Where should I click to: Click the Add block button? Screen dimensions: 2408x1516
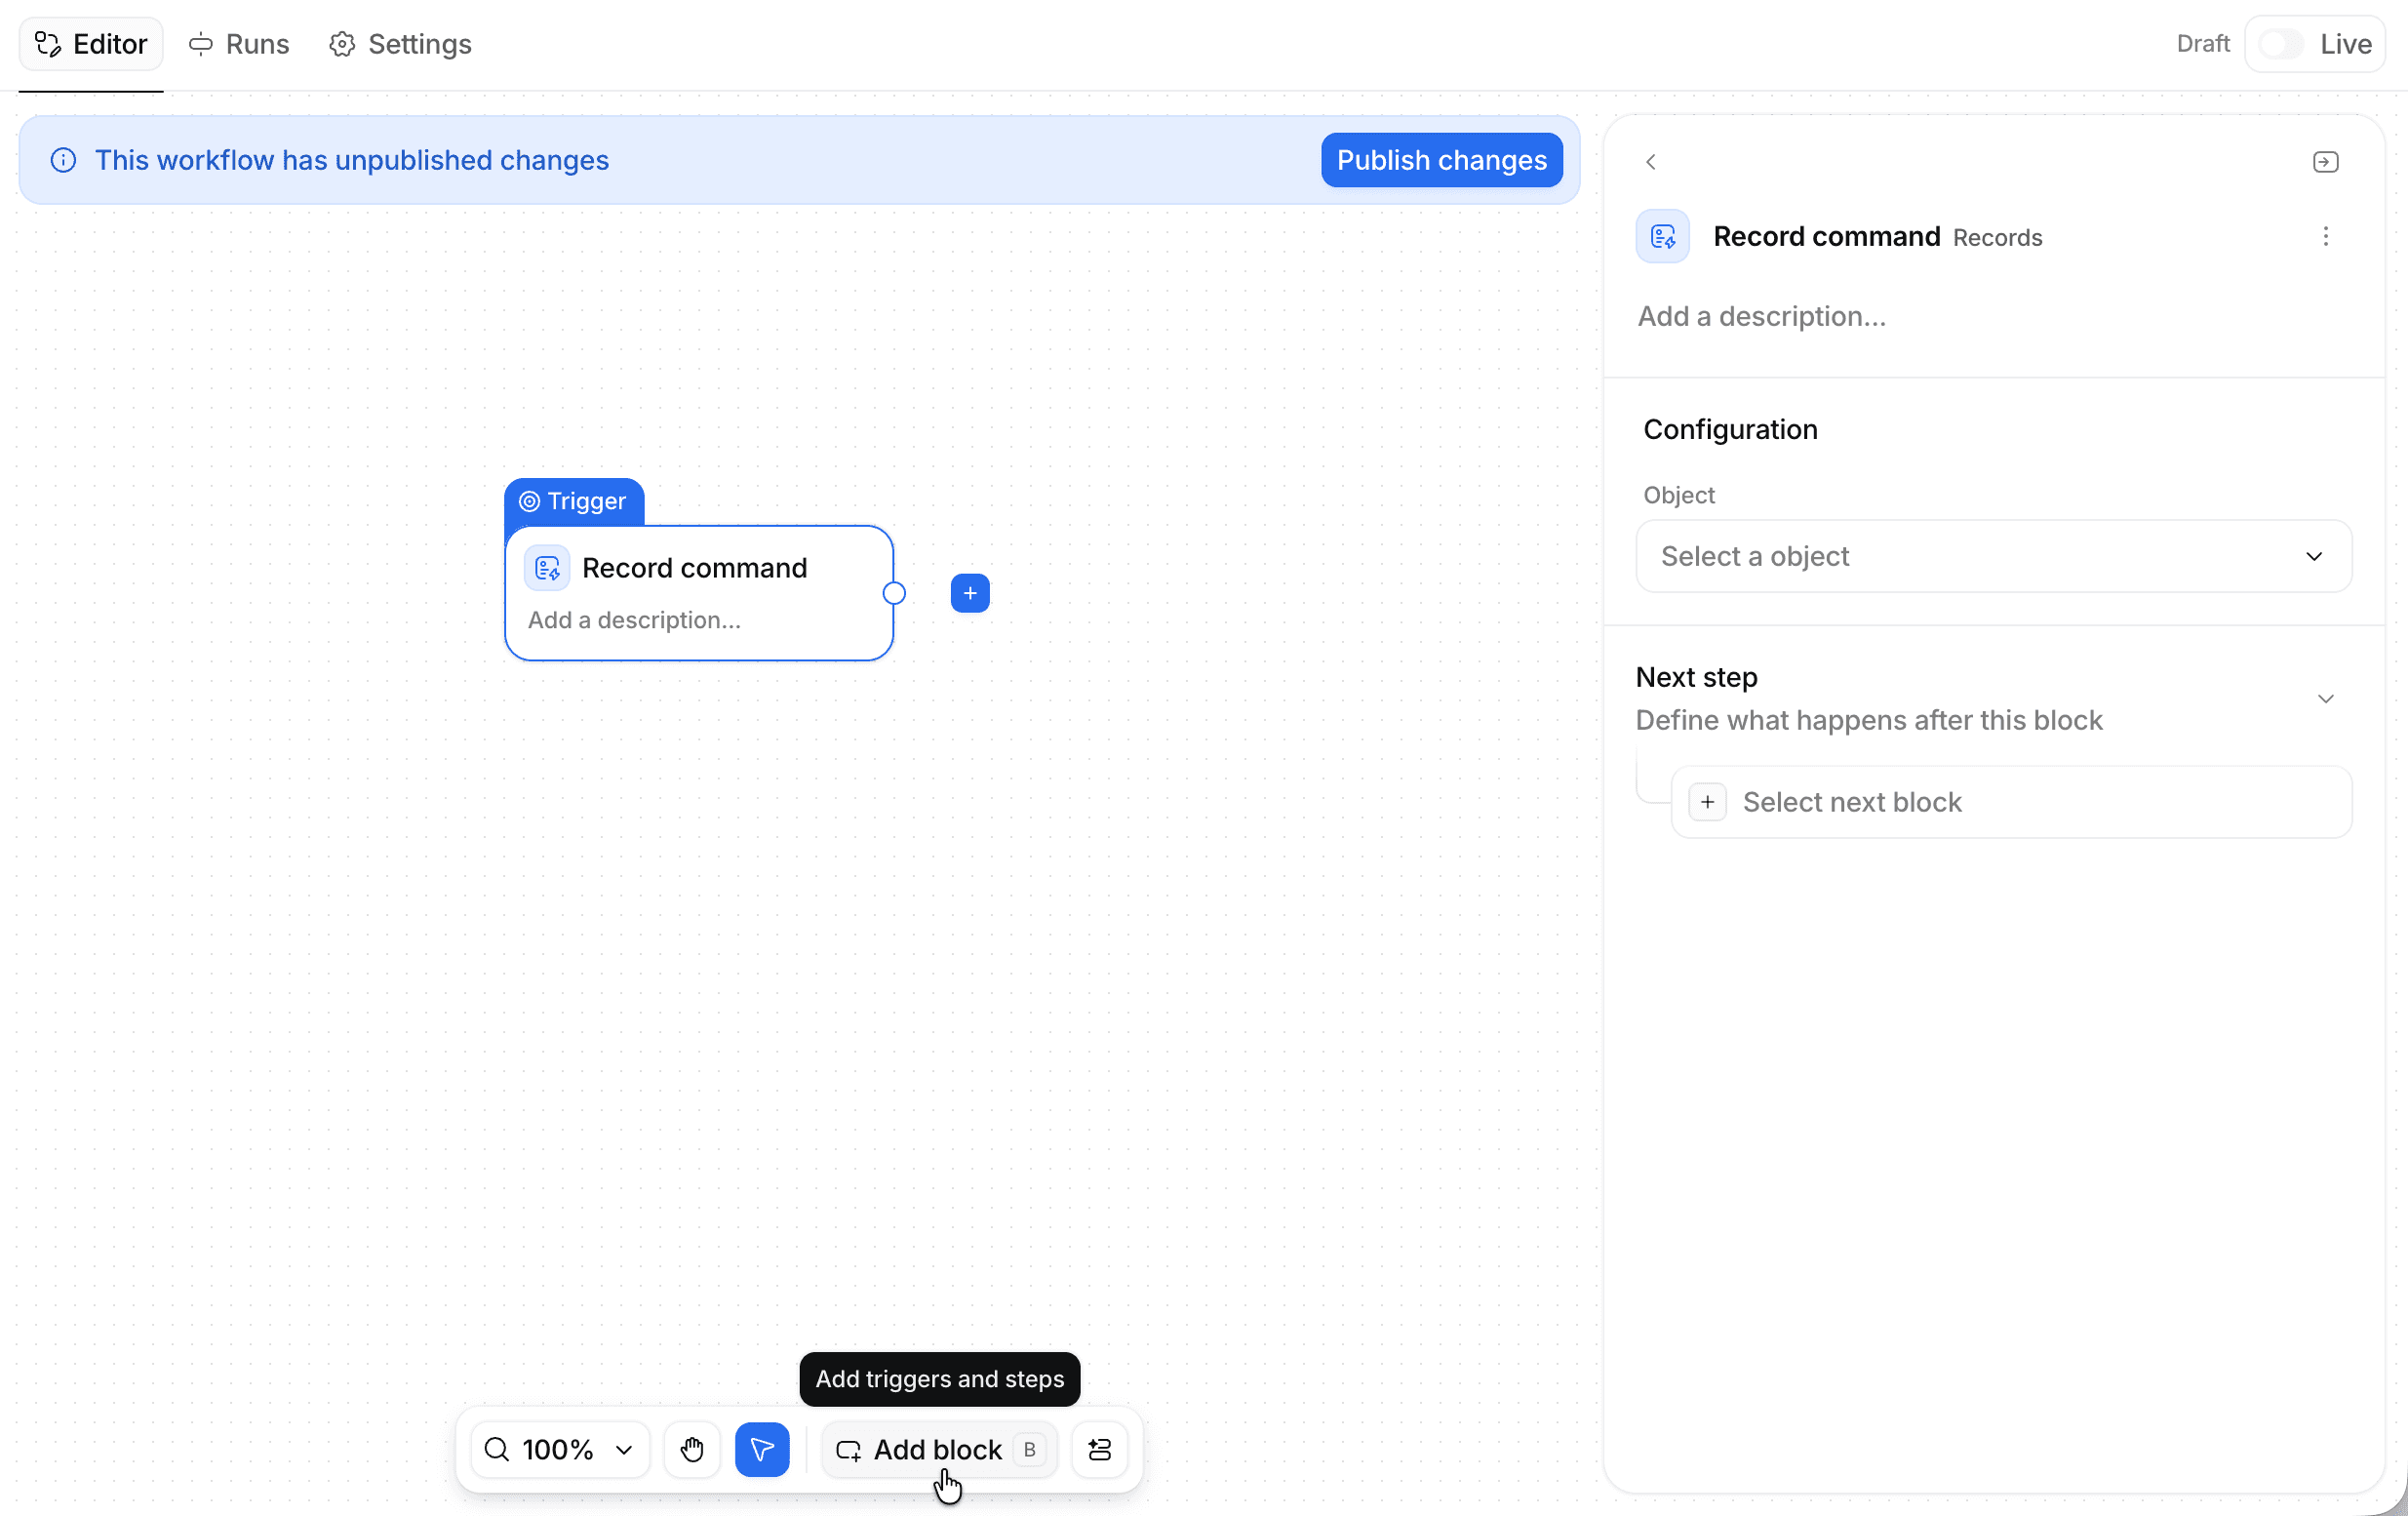pos(939,1449)
